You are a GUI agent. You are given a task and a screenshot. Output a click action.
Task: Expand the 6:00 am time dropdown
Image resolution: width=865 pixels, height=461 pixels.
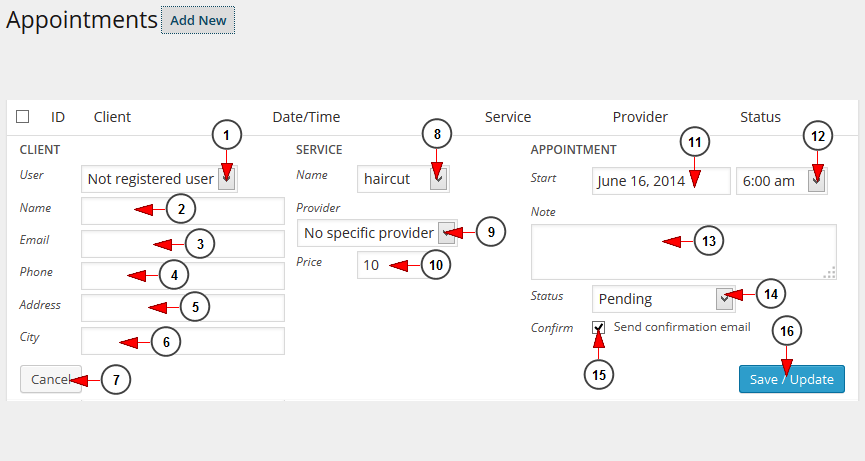[x=782, y=181]
